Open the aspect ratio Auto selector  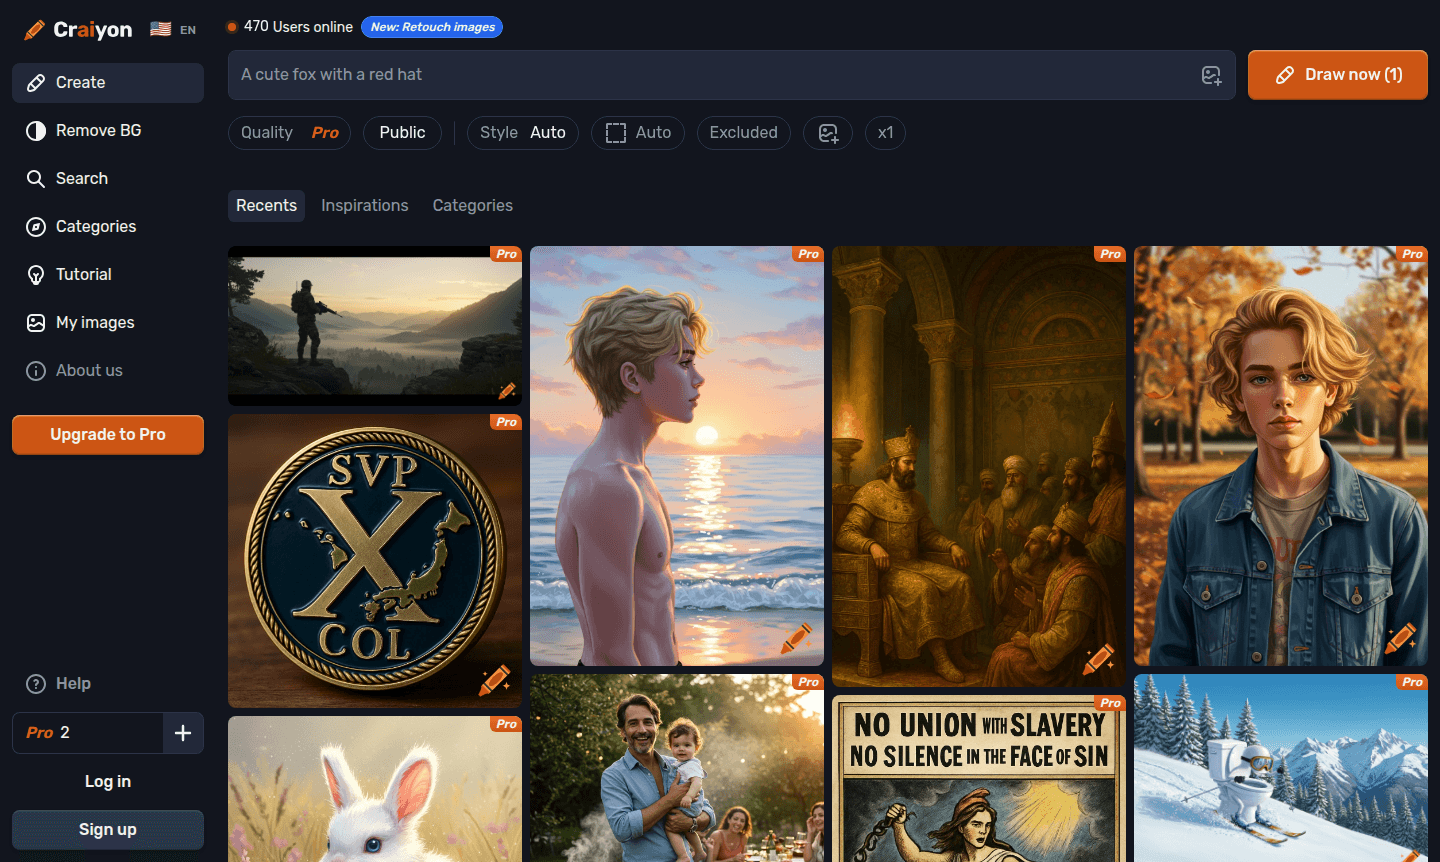[638, 133]
